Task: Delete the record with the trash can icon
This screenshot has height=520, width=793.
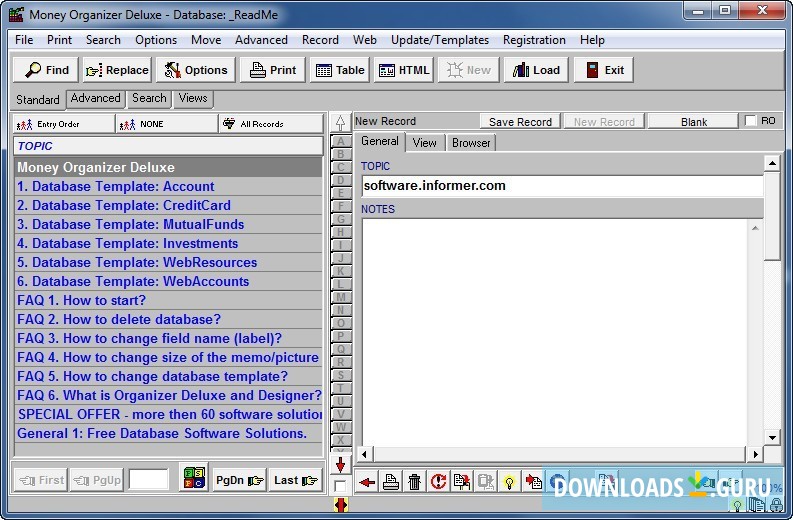Action: pos(414,482)
